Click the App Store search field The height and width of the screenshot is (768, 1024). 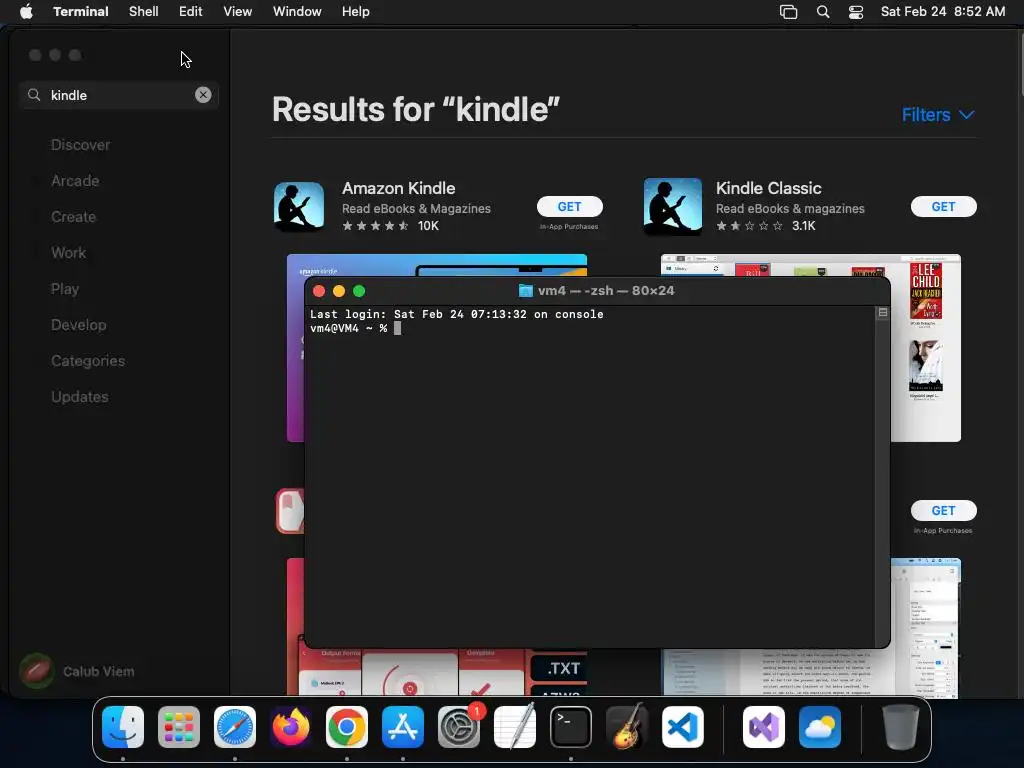[x=119, y=95]
